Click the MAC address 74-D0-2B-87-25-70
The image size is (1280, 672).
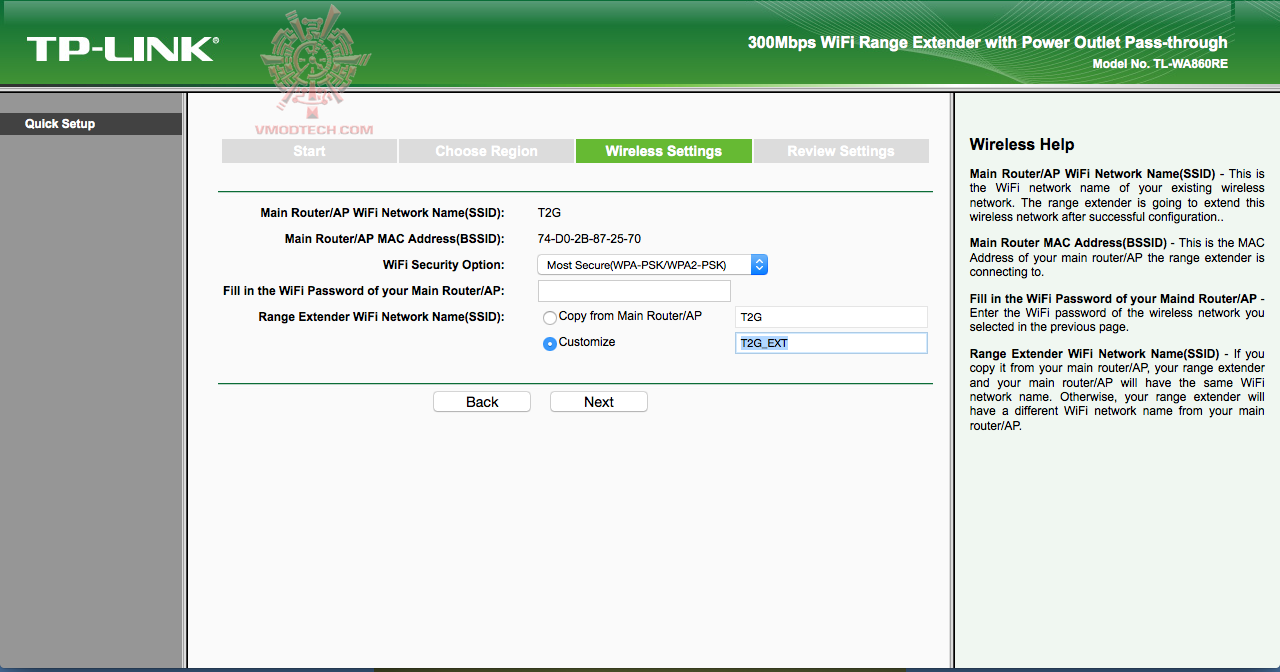(589, 239)
